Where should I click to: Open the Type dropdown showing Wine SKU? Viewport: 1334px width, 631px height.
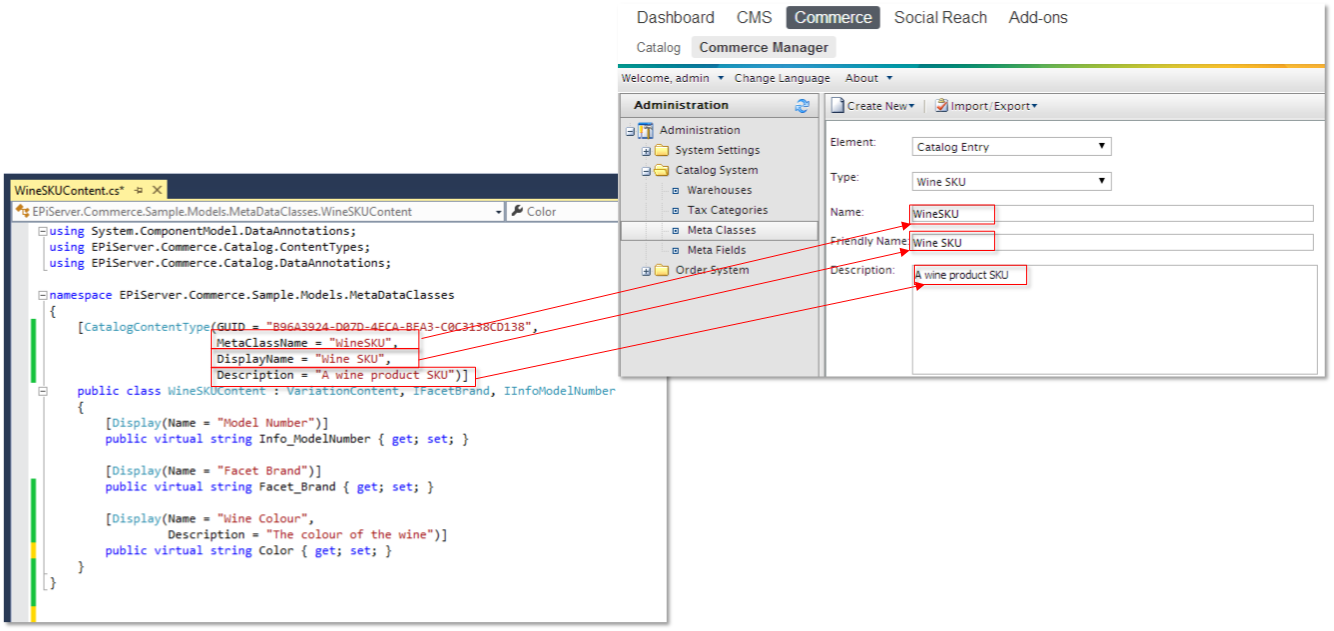1011,182
